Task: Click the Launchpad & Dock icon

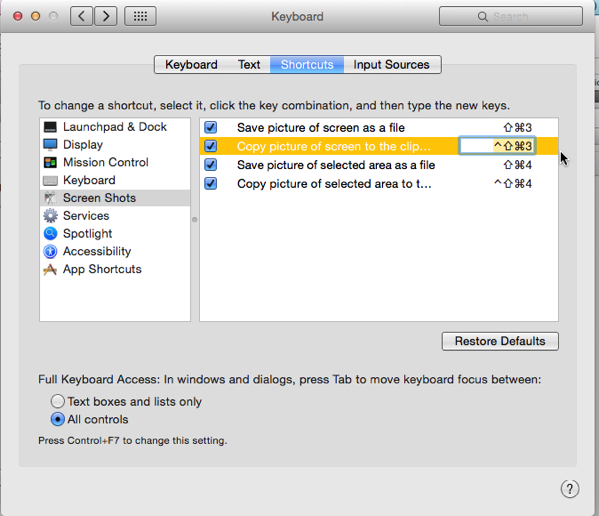Action: pos(50,127)
